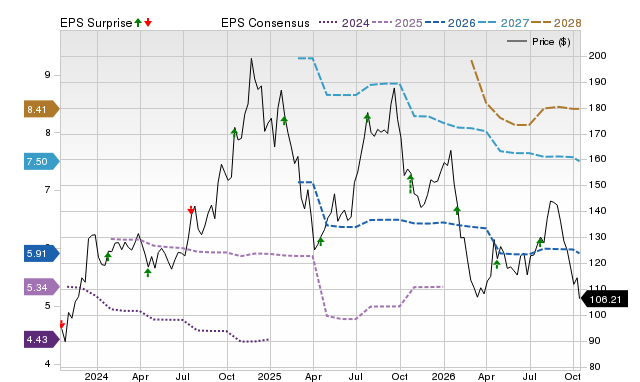640x382 pixels.
Task: Select the green EPS beat arrow after April 2024
Action: (x=148, y=272)
